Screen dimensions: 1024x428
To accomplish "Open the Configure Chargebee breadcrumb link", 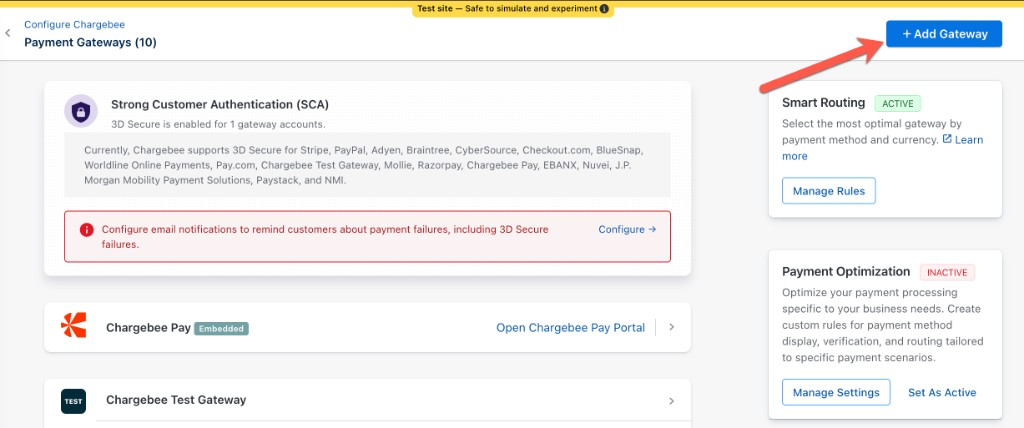I will click(x=74, y=25).
